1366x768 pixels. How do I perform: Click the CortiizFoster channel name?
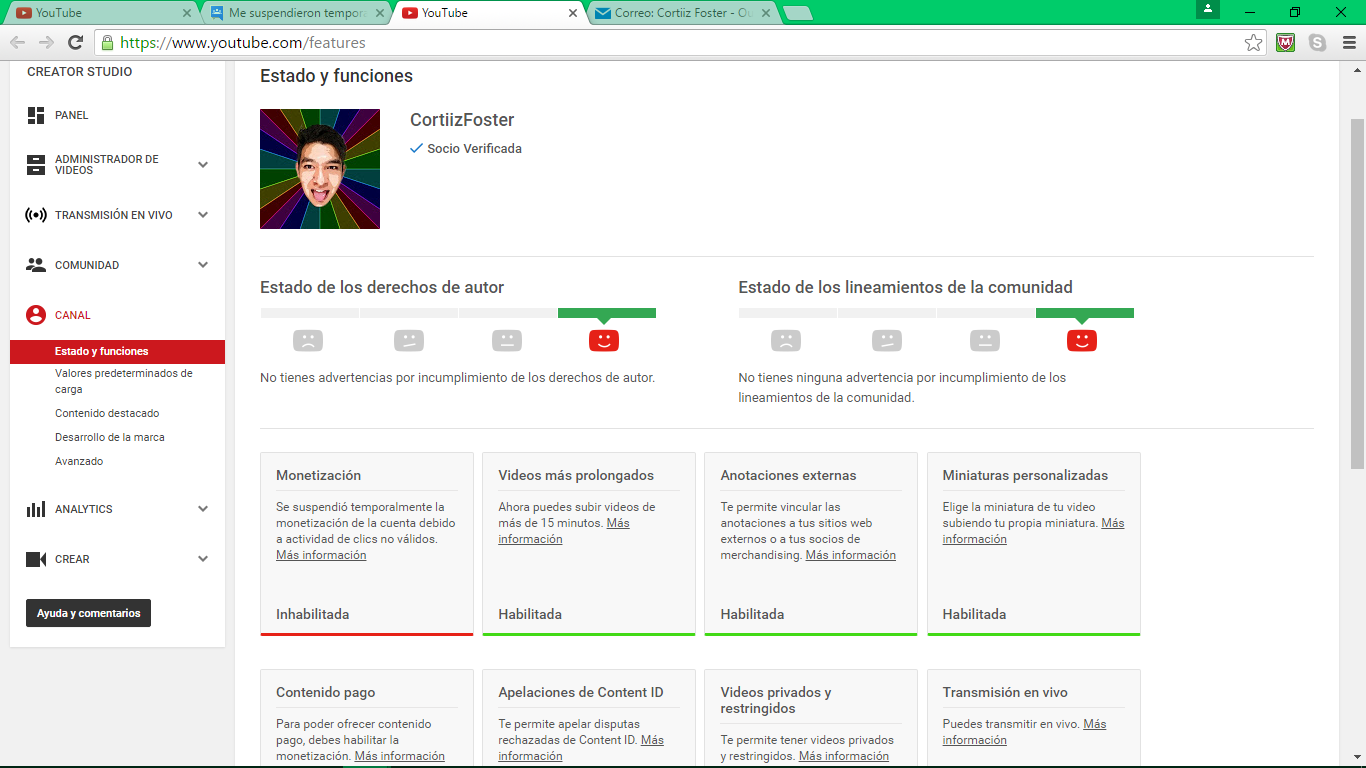[x=462, y=120]
